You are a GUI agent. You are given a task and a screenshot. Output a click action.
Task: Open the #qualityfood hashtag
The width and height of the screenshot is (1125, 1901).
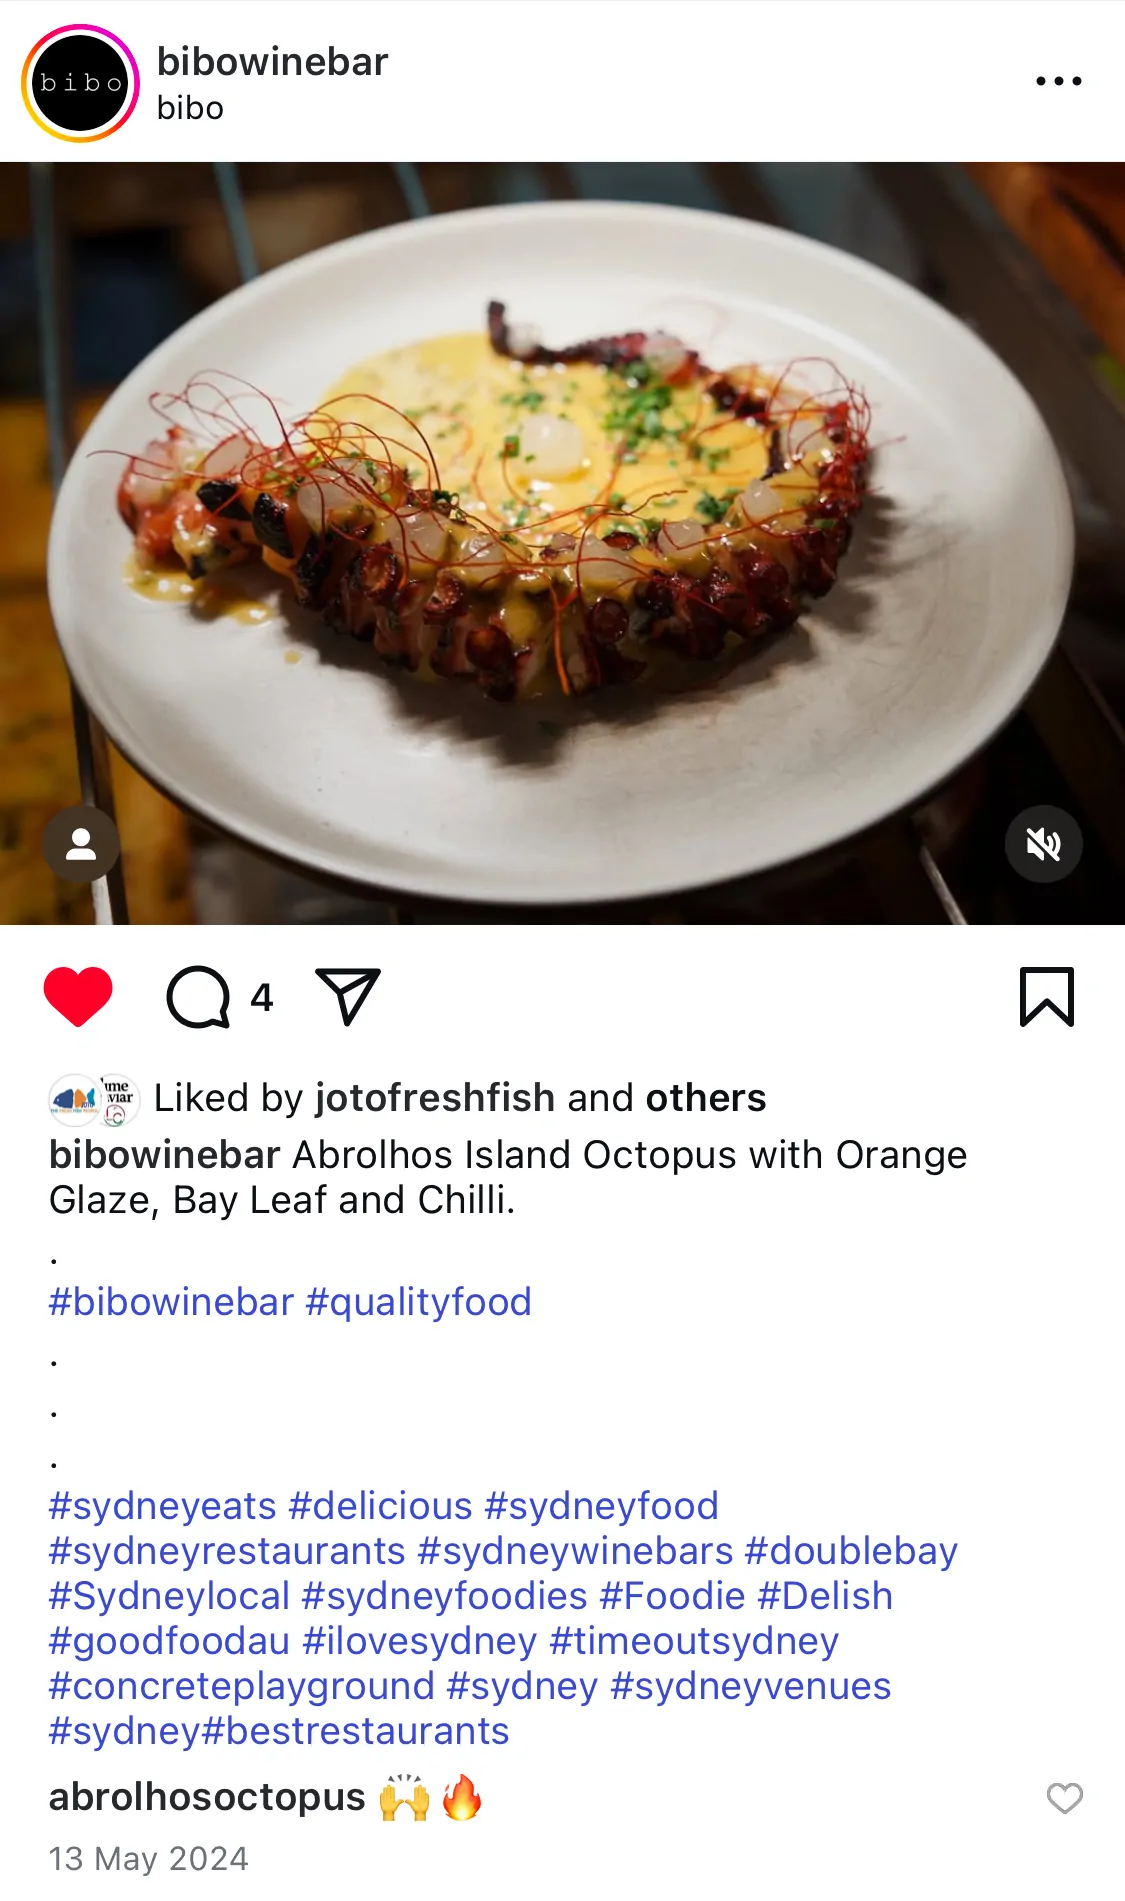[418, 1302]
